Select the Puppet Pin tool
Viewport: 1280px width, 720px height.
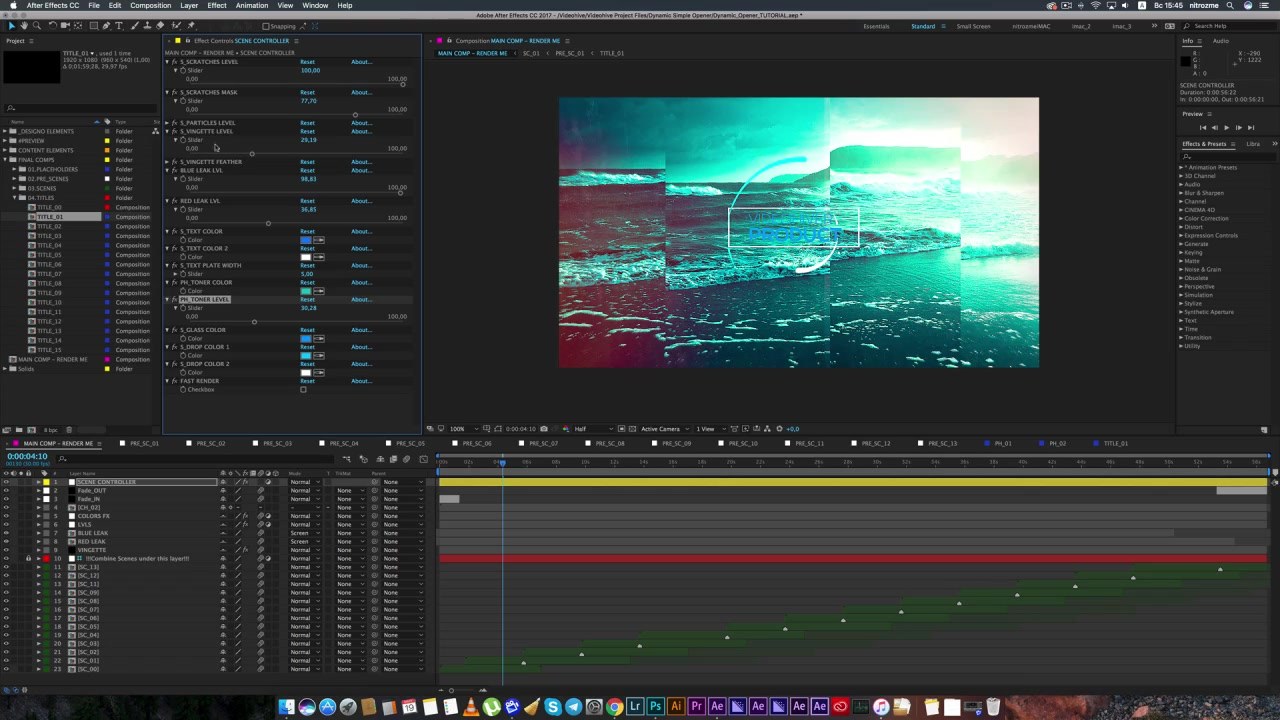pos(191,26)
